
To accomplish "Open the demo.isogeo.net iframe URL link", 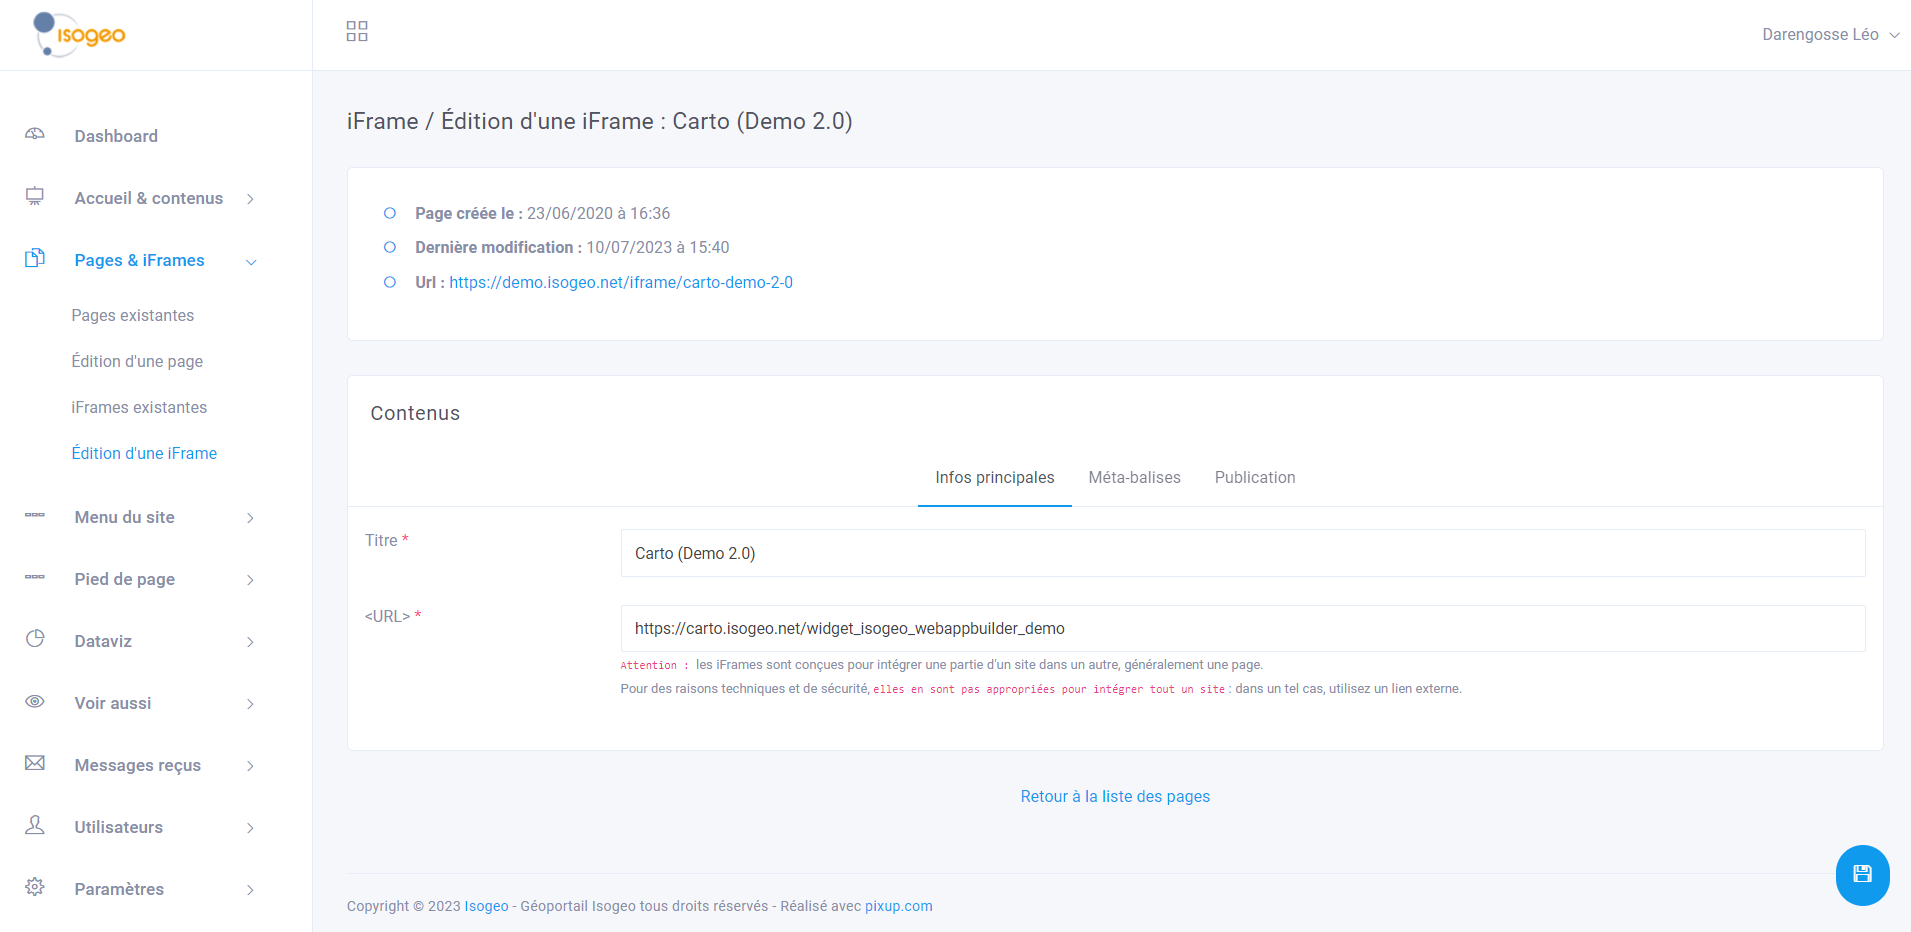I will tap(621, 282).
